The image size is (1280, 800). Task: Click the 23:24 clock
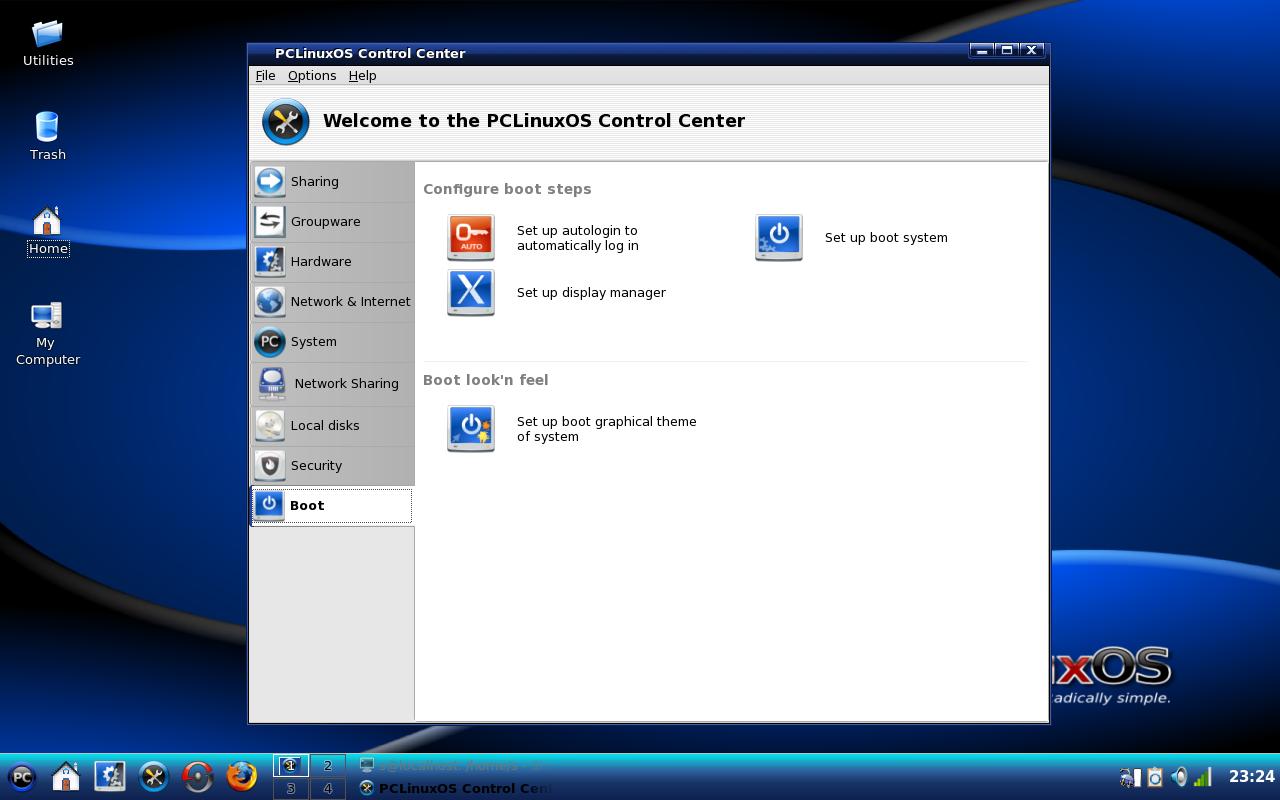(1251, 776)
